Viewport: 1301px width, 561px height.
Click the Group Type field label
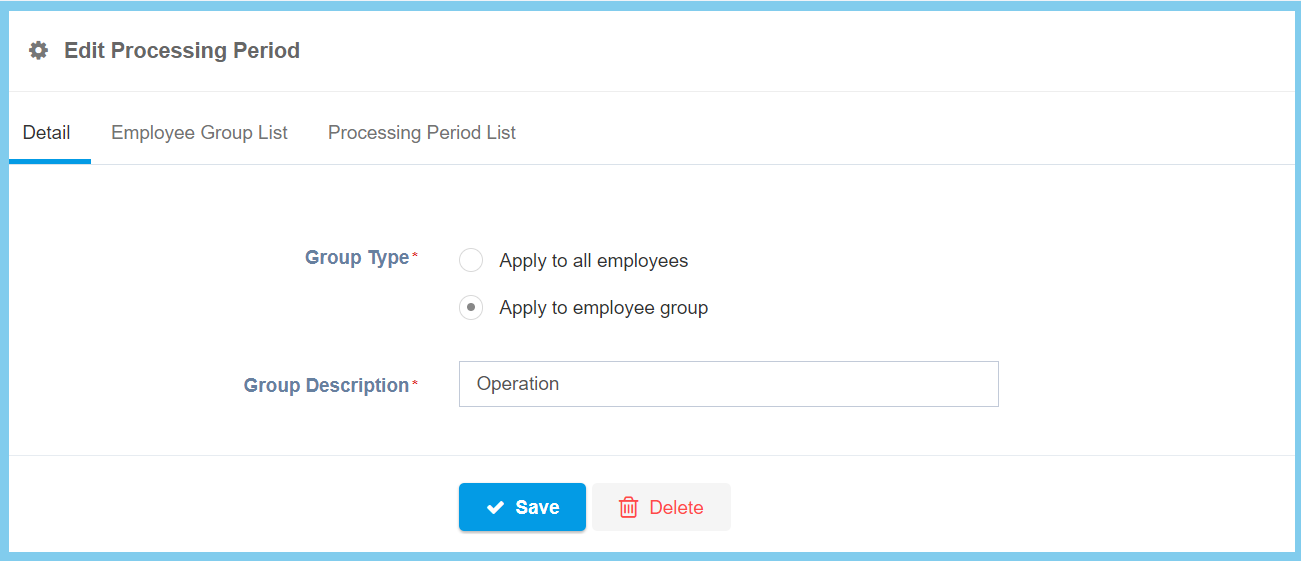[x=357, y=258]
